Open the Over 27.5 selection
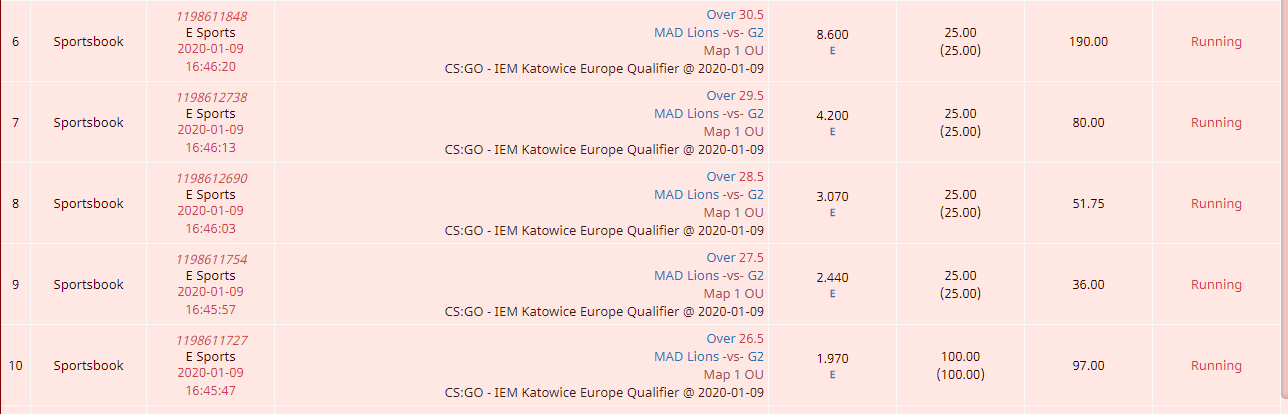The image size is (1288, 414). [735, 258]
